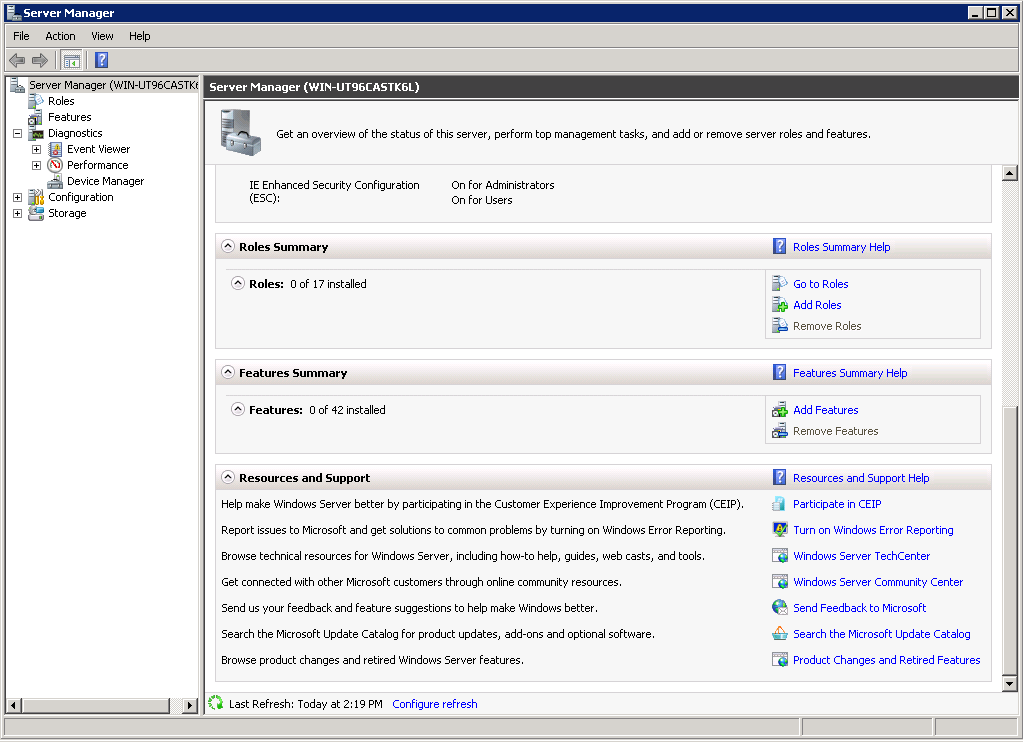Image resolution: width=1023 pixels, height=742 pixels.
Task: Click the Device Manager tree icon
Action: click(55, 181)
